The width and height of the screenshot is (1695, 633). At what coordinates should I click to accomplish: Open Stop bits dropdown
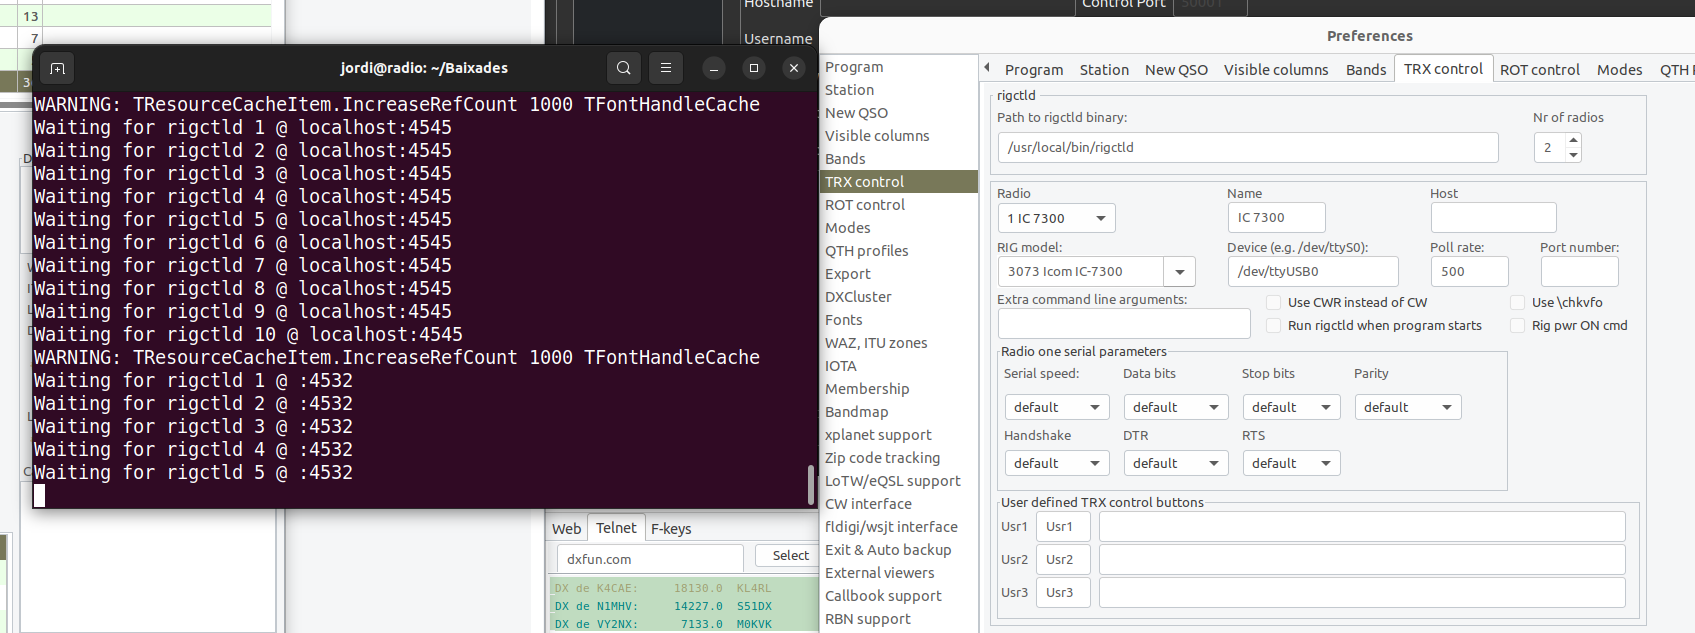point(1291,407)
